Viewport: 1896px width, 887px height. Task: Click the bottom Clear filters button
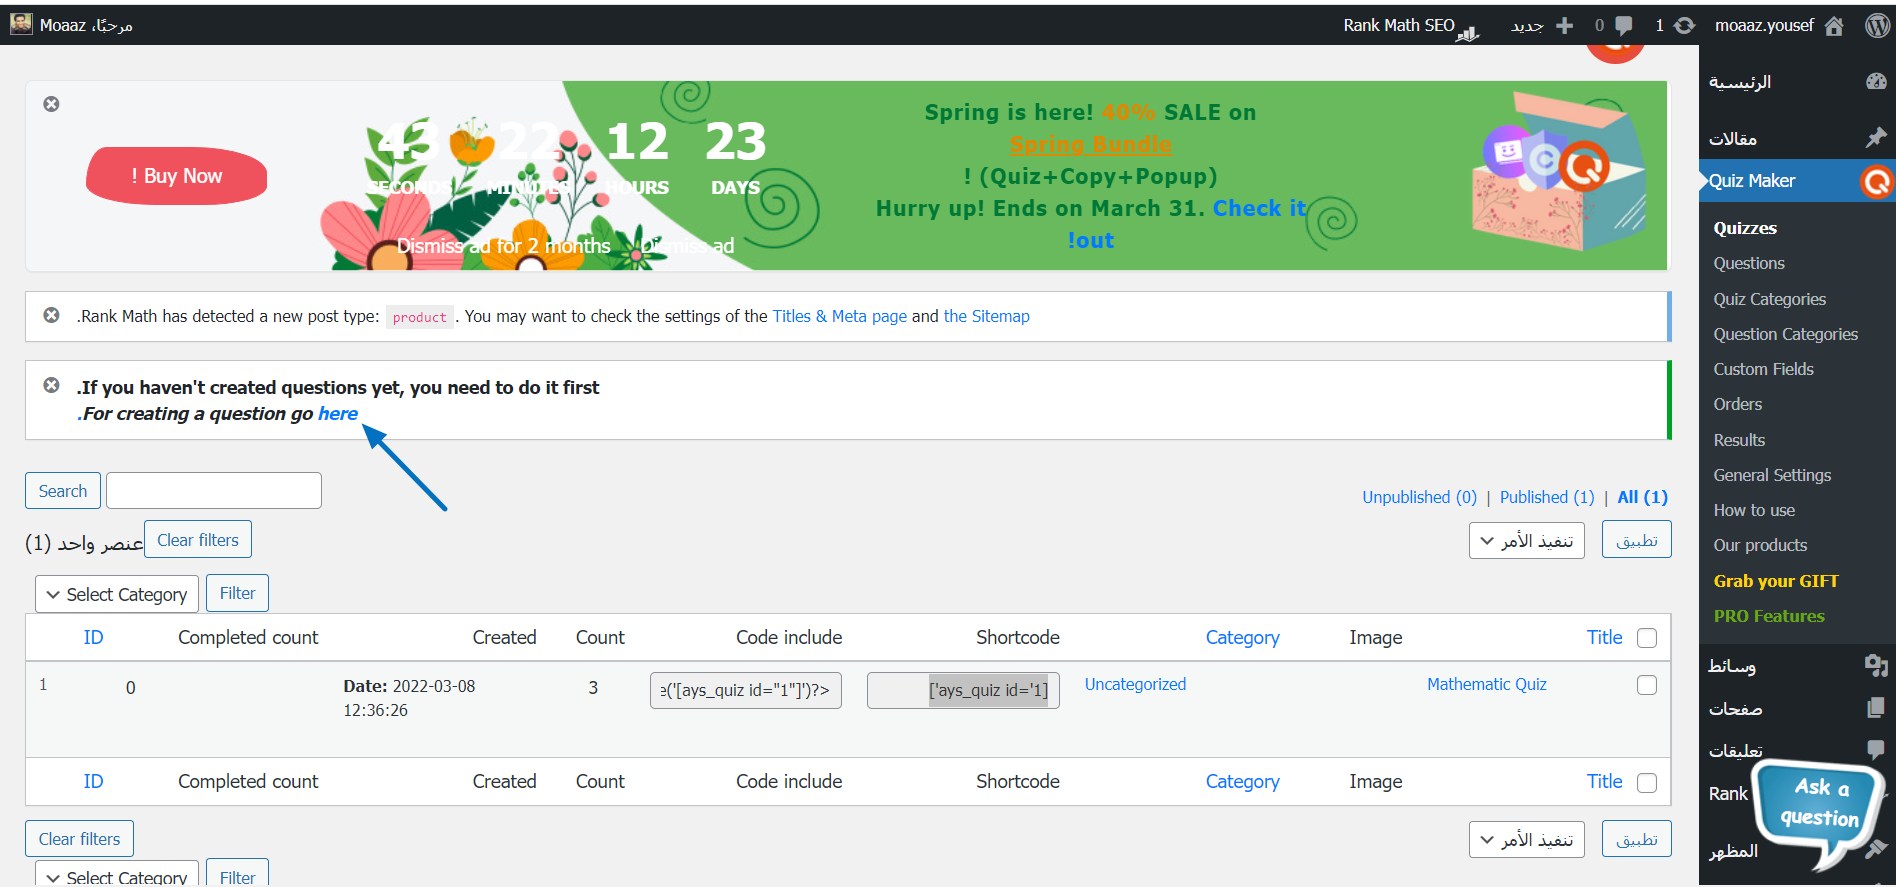coord(79,839)
